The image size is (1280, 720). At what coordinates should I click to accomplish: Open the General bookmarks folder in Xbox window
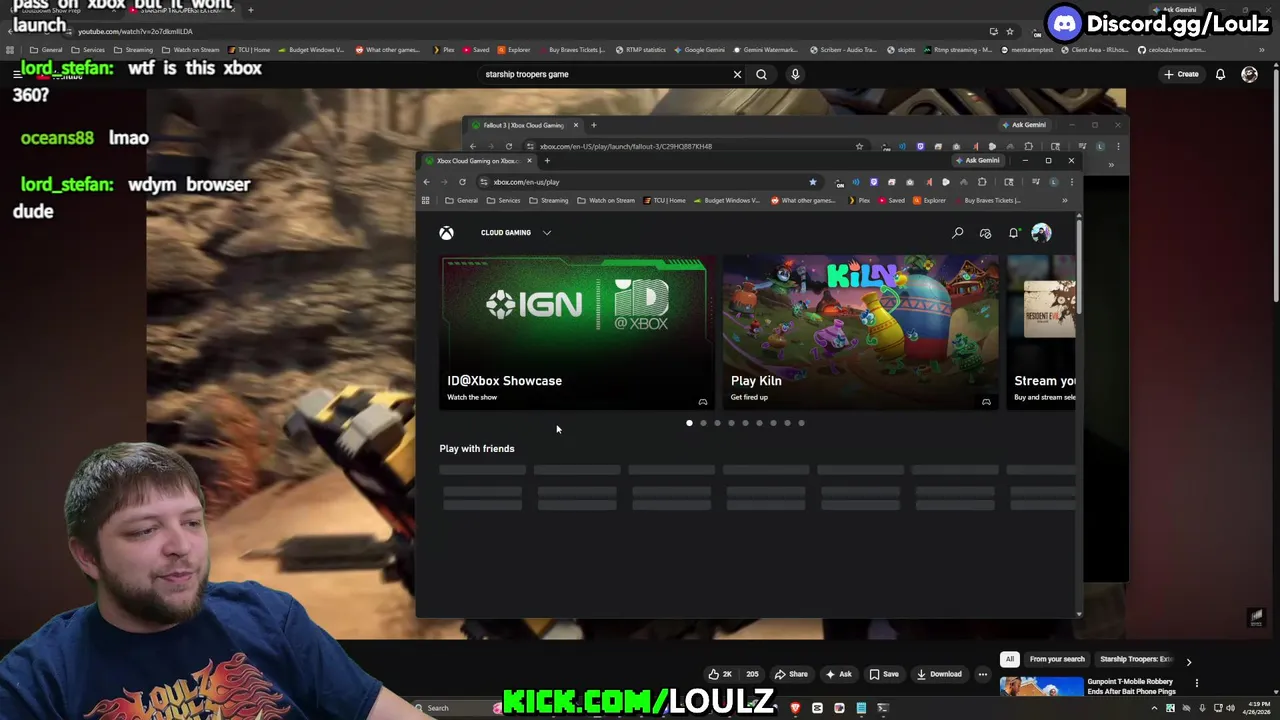pos(461,200)
